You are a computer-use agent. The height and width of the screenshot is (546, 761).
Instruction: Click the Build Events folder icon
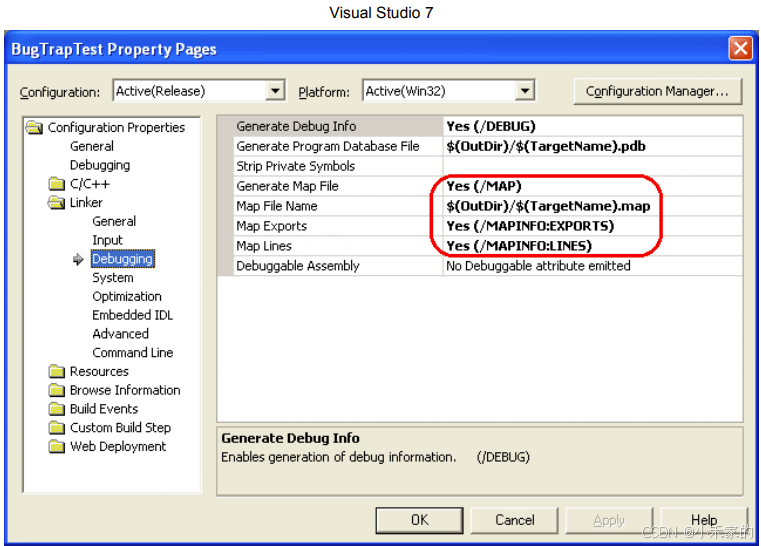click(x=56, y=409)
